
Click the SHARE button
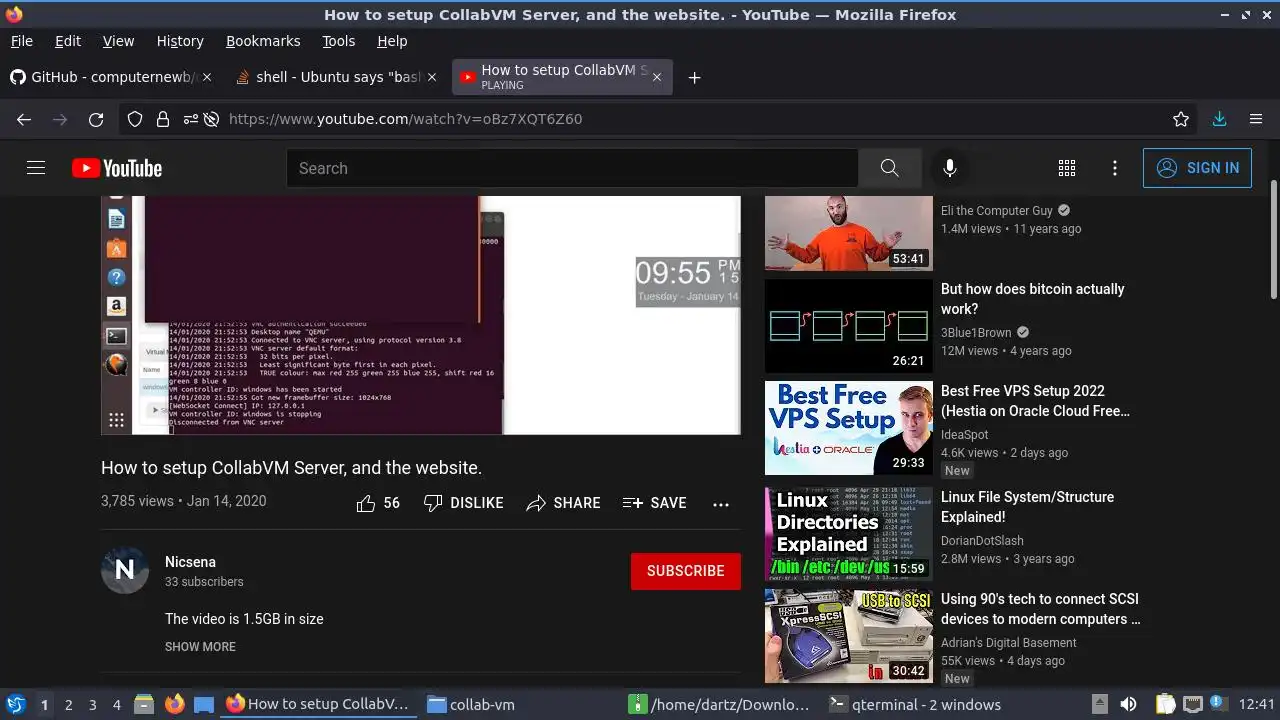pyautogui.click(x=564, y=503)
